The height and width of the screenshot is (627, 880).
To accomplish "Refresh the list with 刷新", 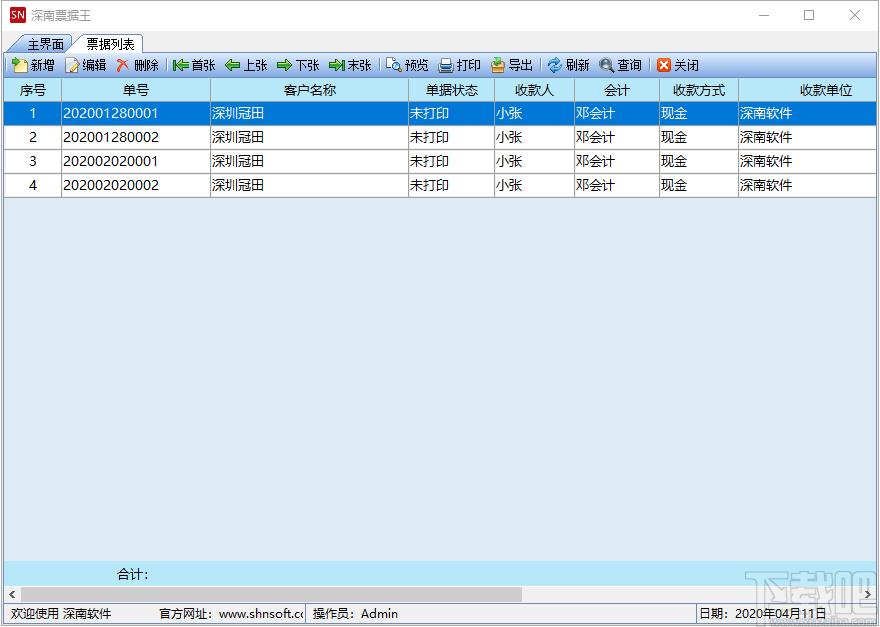I will click(568, 66).
